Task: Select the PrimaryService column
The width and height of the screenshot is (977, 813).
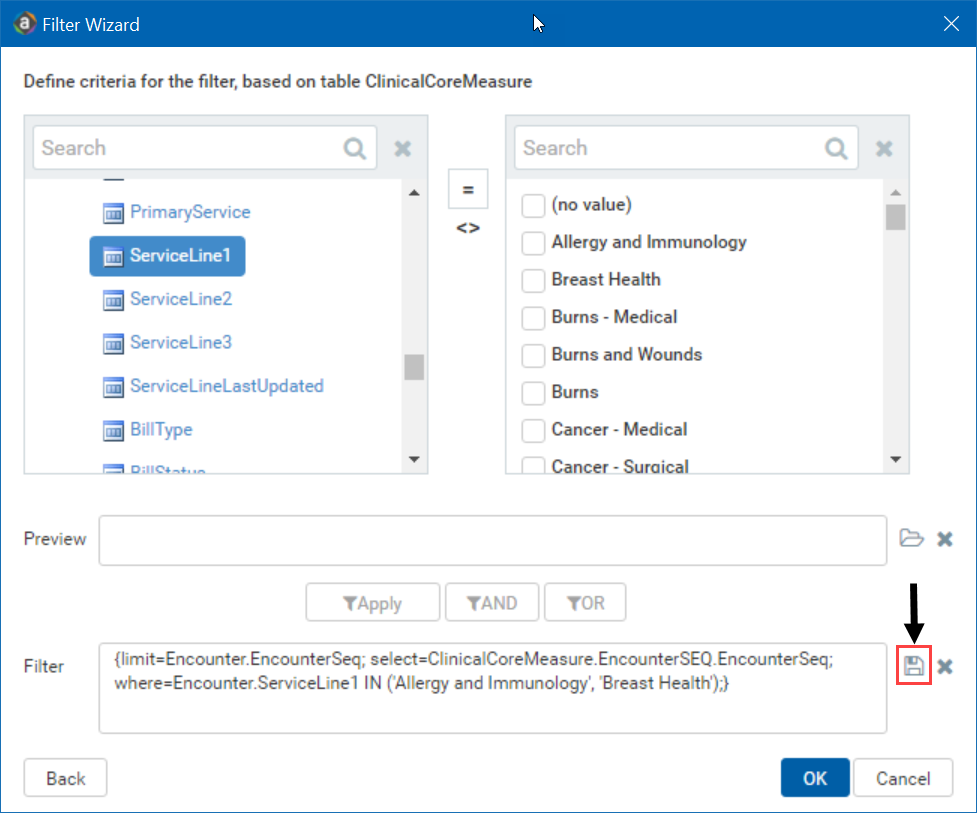Action: [189, 212]
